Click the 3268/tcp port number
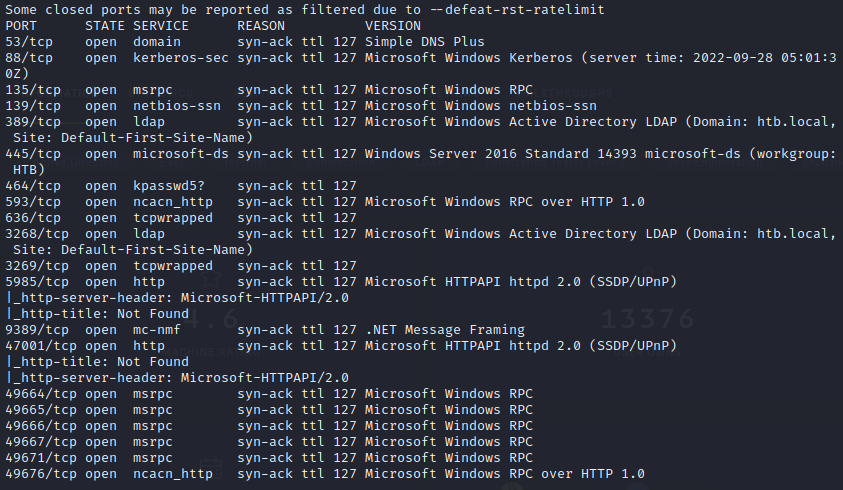The height and width of the screenshot is (490, 843). 37,234
